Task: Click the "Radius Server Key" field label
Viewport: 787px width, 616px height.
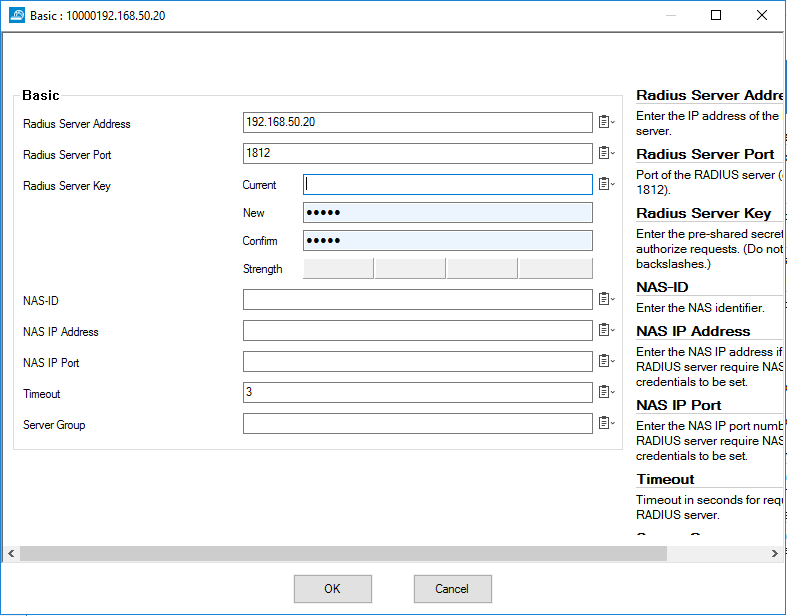Action: (67, 186)
